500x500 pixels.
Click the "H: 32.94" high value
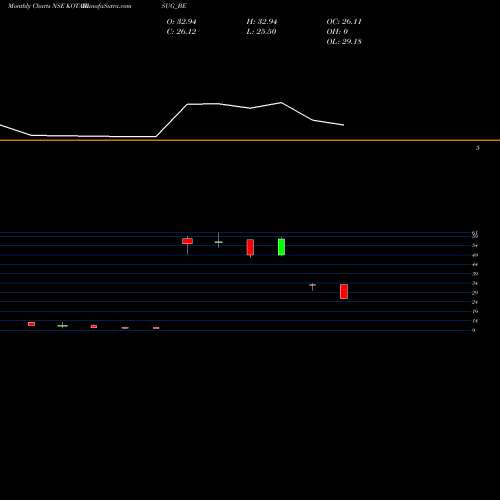click(x=261, y=22)
